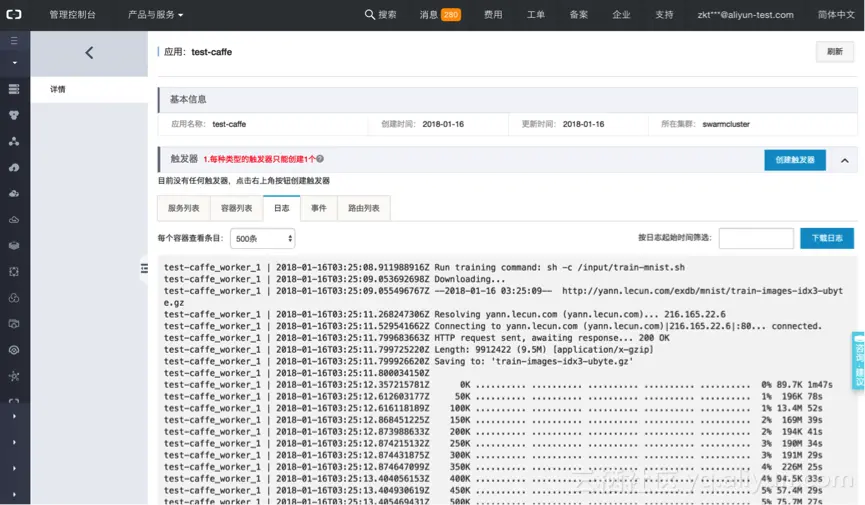865x505 pixels.
Task: Click log line 'Run training command'
Action: (x=424, y=268)
